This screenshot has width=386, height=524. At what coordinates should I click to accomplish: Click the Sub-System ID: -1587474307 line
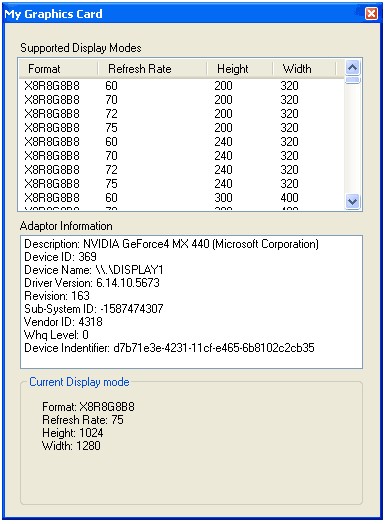click(94, 309)
